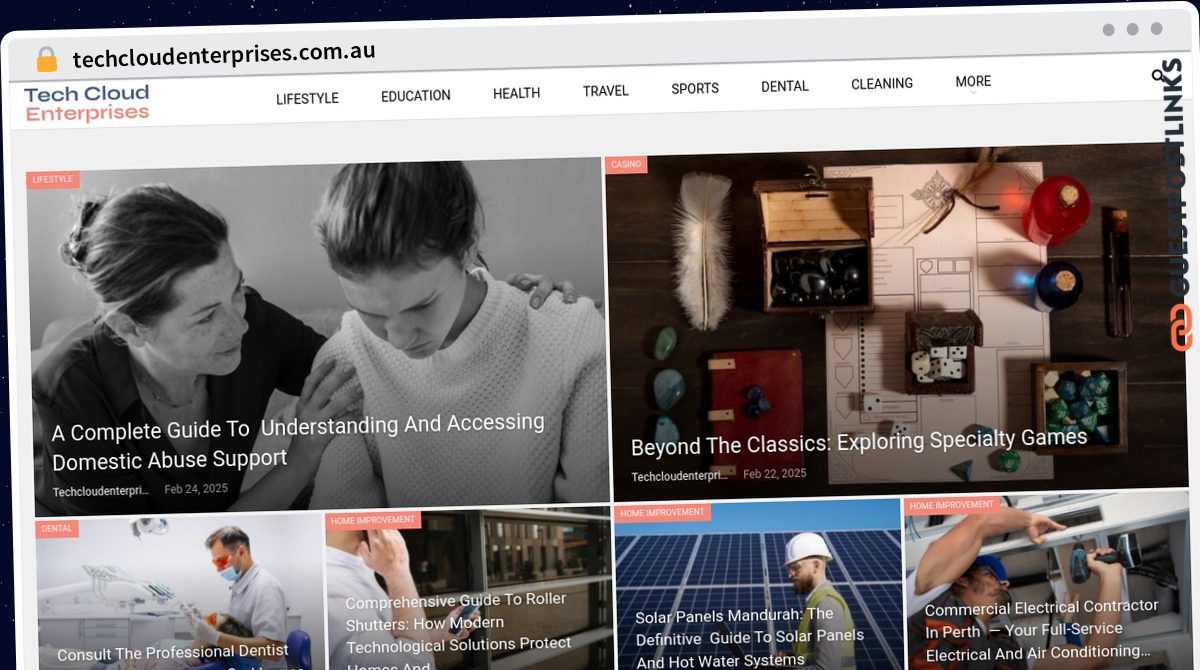The width and height of the screenshot is (1200, 670).
Task: Open Domestic Abuse Support article headline
Action: coord(298,441)
